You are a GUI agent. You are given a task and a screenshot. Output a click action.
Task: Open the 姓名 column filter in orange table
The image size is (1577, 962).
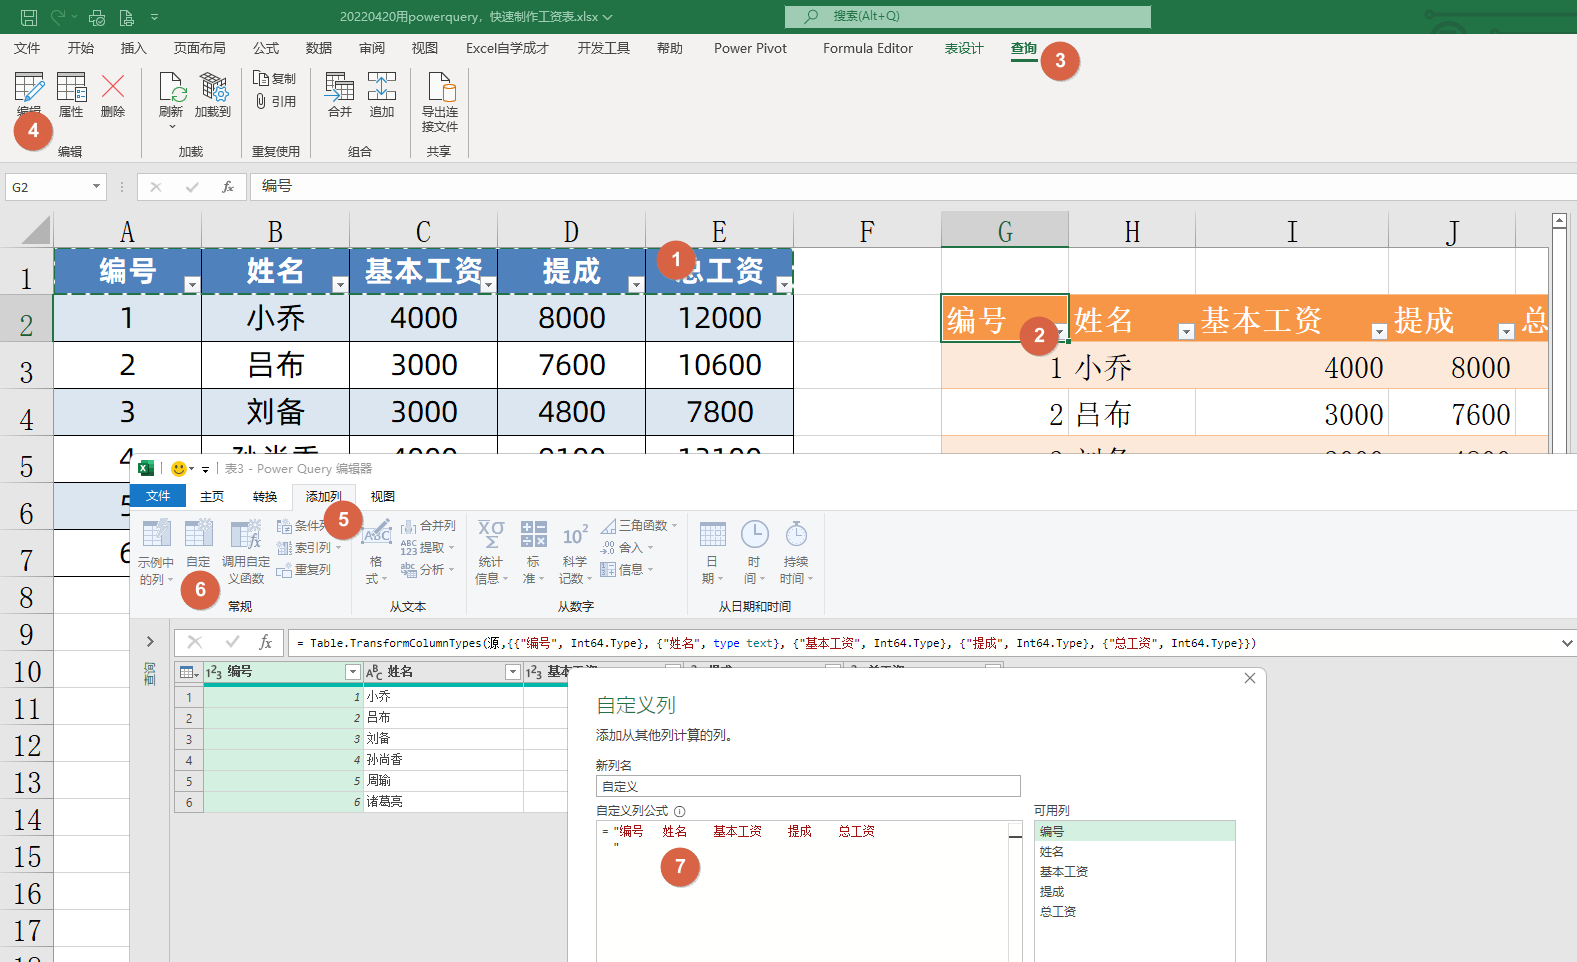tap(1186, 332)
